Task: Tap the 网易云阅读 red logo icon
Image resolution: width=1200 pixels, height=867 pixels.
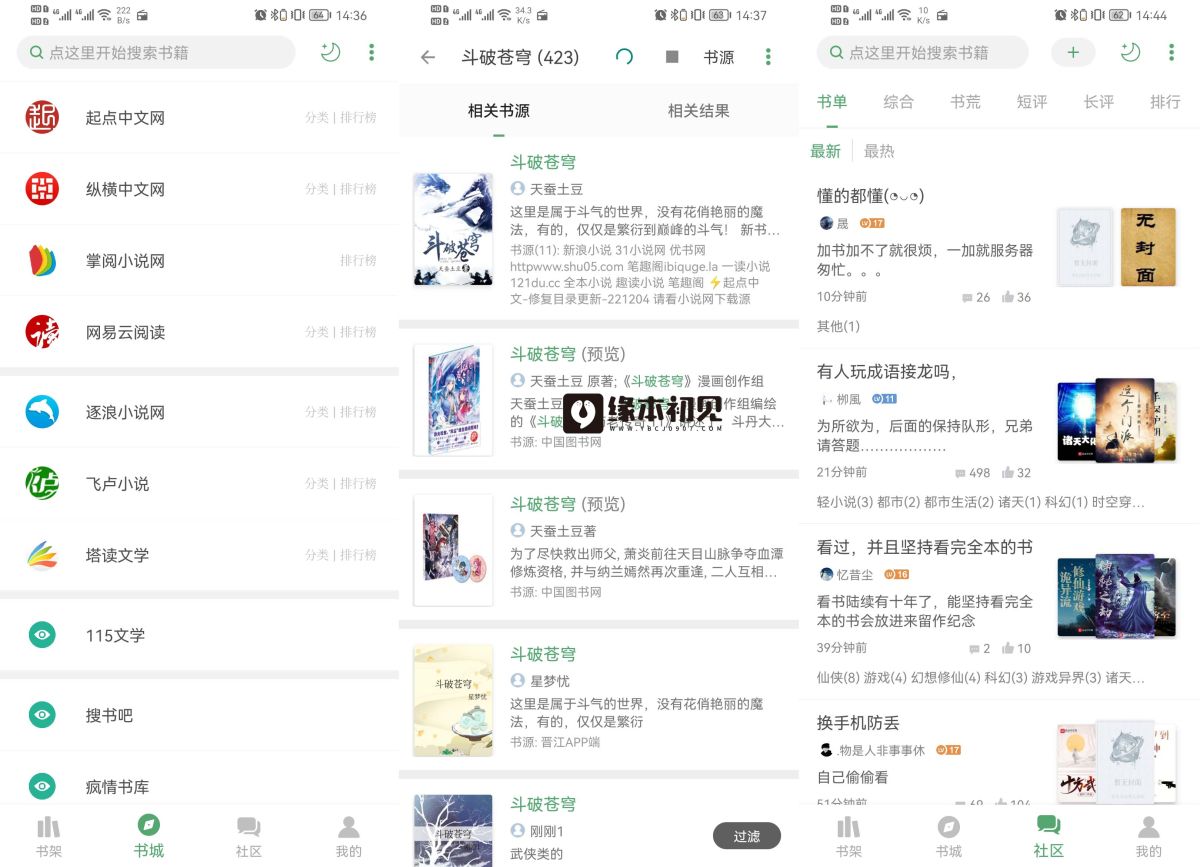Action: point(42,332)
